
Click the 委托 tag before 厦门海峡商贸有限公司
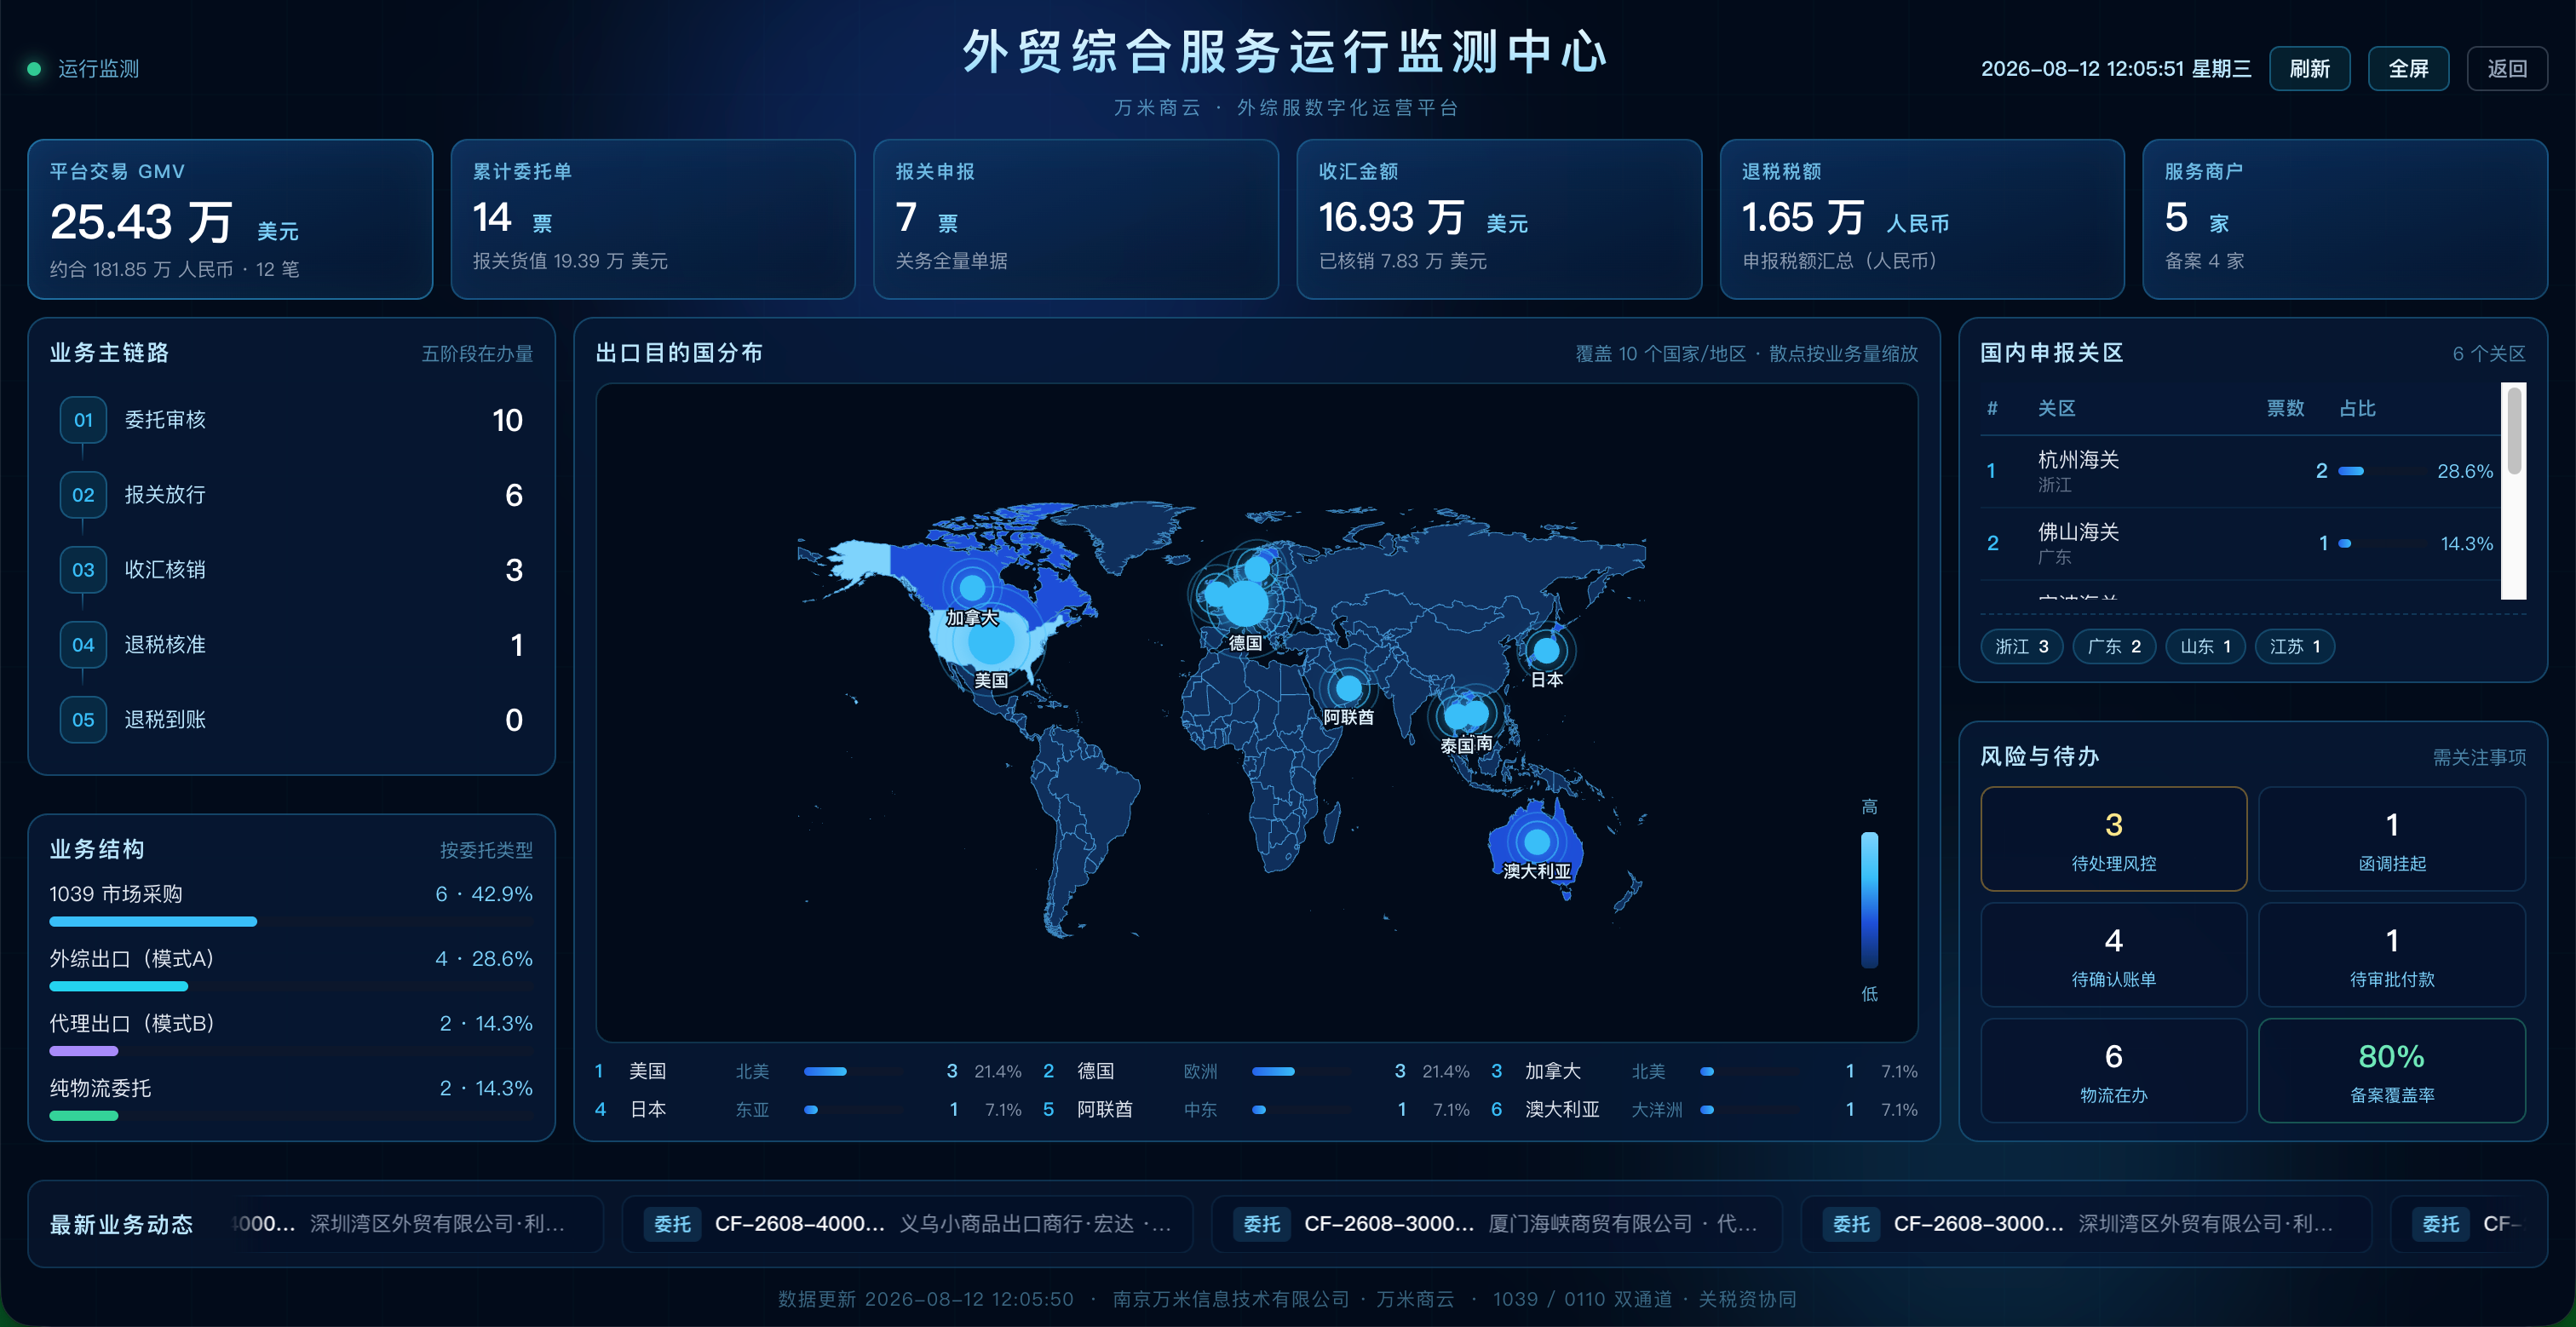coord(1261,1224)
